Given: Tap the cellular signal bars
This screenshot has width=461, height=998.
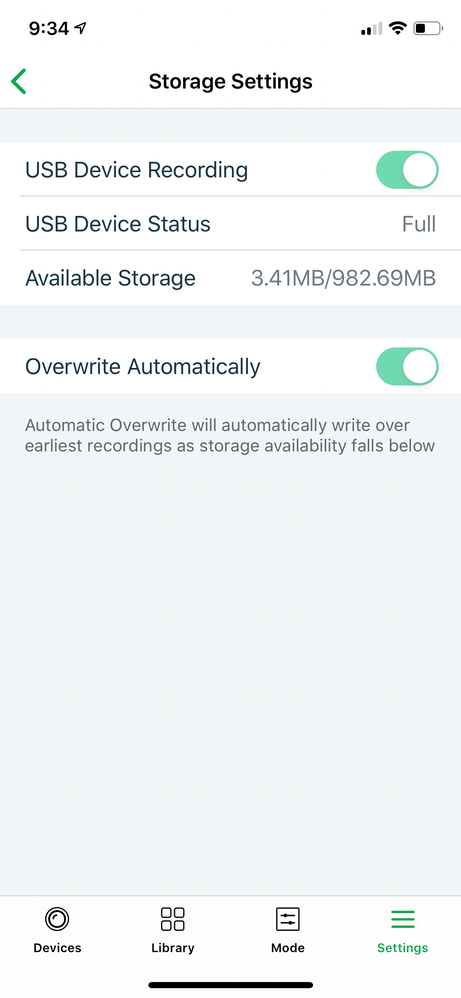Looking at the screenshot, I should [372, 29].
